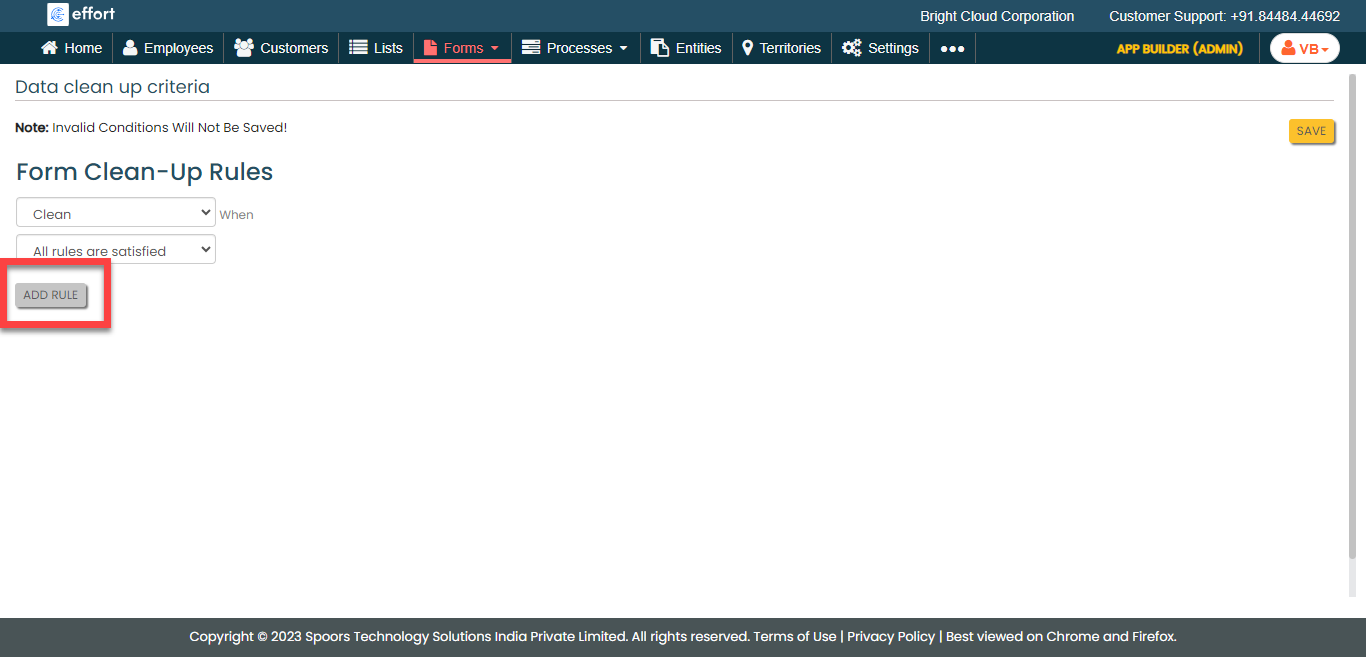
Task: Open Settings via gears icon
Action: click(851, 48)
